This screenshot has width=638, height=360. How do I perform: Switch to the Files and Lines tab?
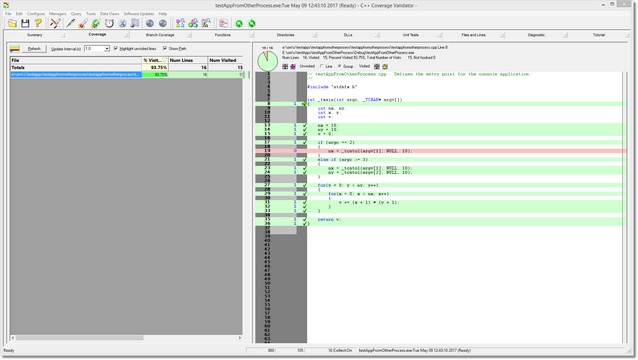(473, 35)
